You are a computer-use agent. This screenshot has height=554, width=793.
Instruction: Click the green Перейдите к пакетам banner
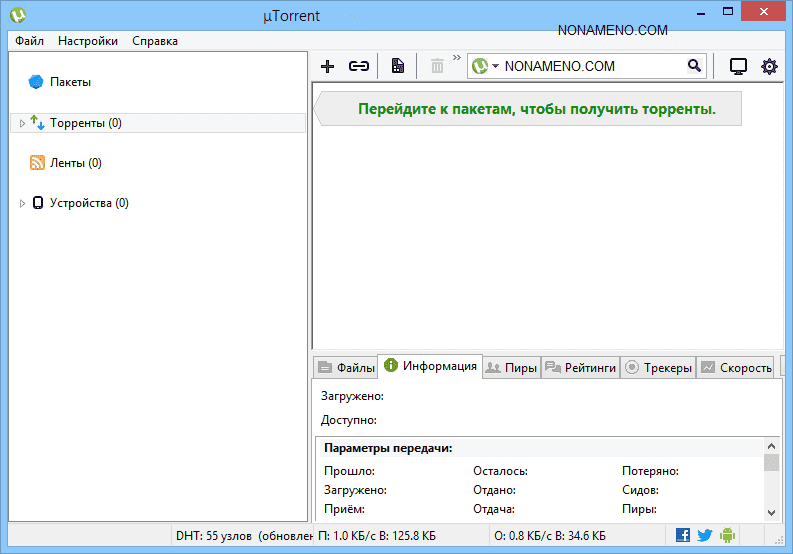536,109
